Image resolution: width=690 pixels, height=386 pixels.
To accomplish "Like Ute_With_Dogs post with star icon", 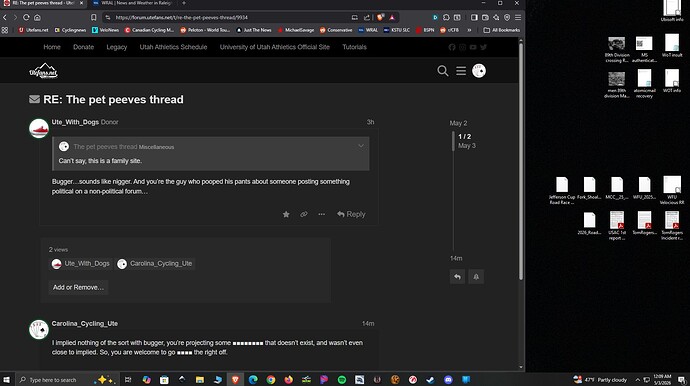I will click(286, 214).
